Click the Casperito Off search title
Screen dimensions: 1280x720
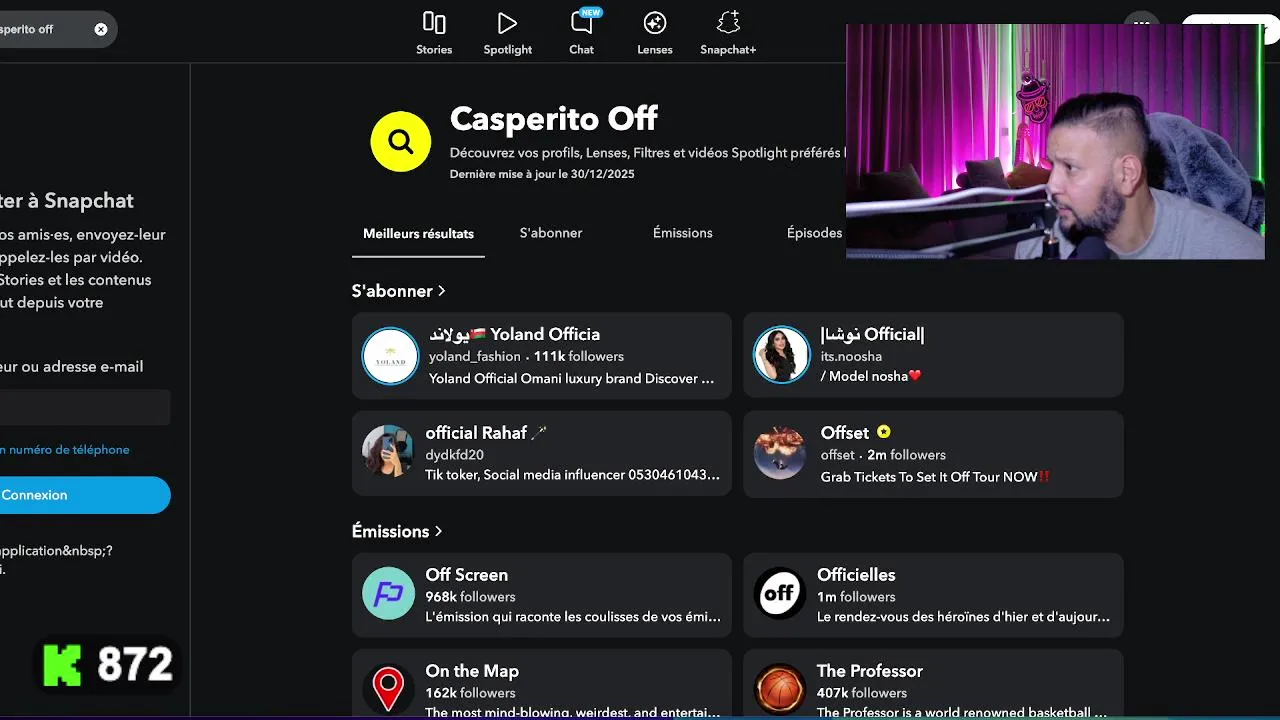[554, 119]
